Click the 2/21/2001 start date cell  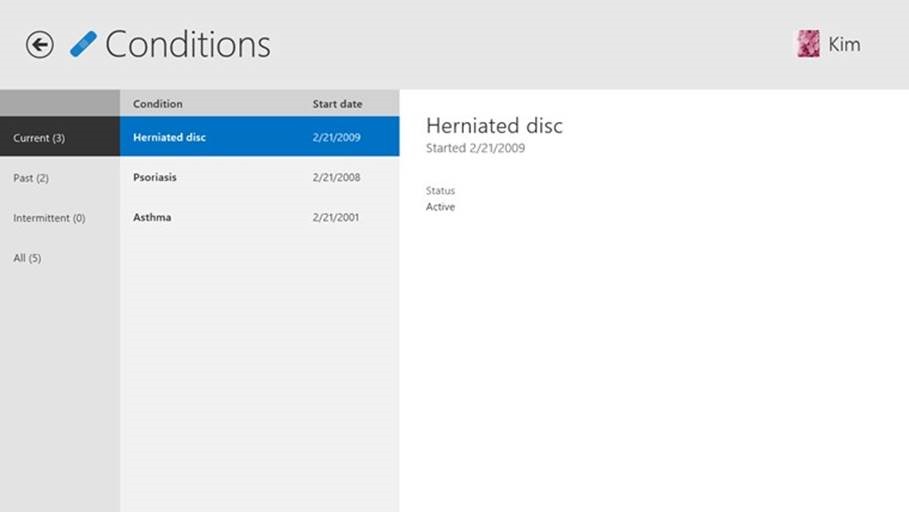[x=336, y=217]
